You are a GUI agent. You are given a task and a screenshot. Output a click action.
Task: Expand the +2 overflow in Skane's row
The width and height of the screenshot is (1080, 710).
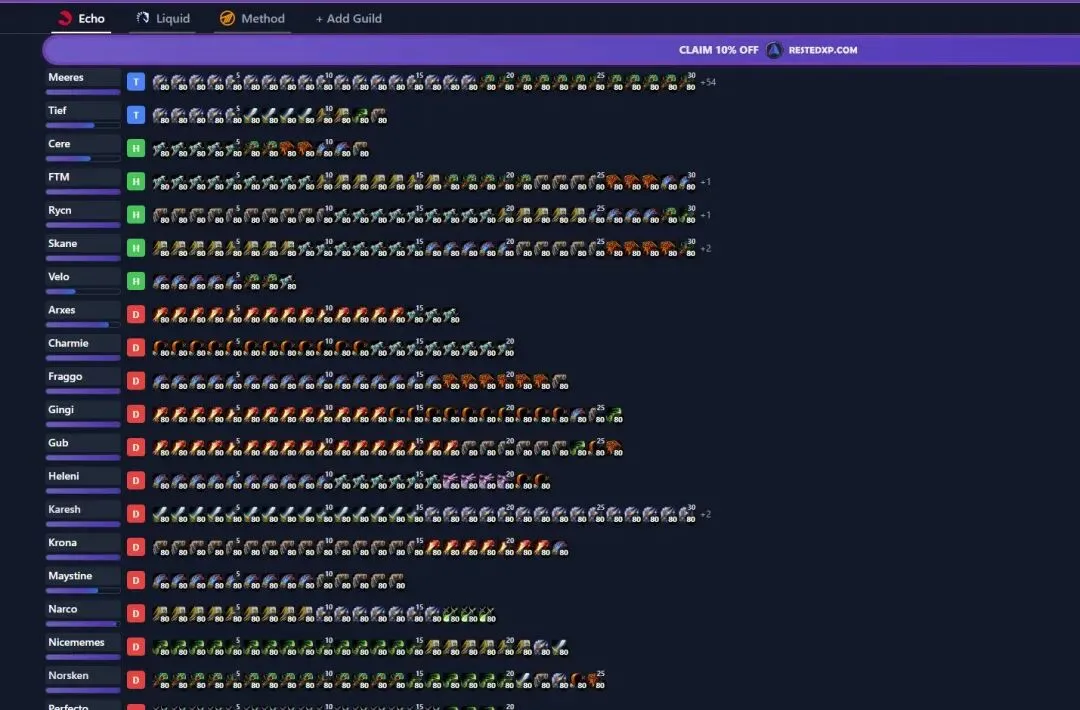(706, 248)
